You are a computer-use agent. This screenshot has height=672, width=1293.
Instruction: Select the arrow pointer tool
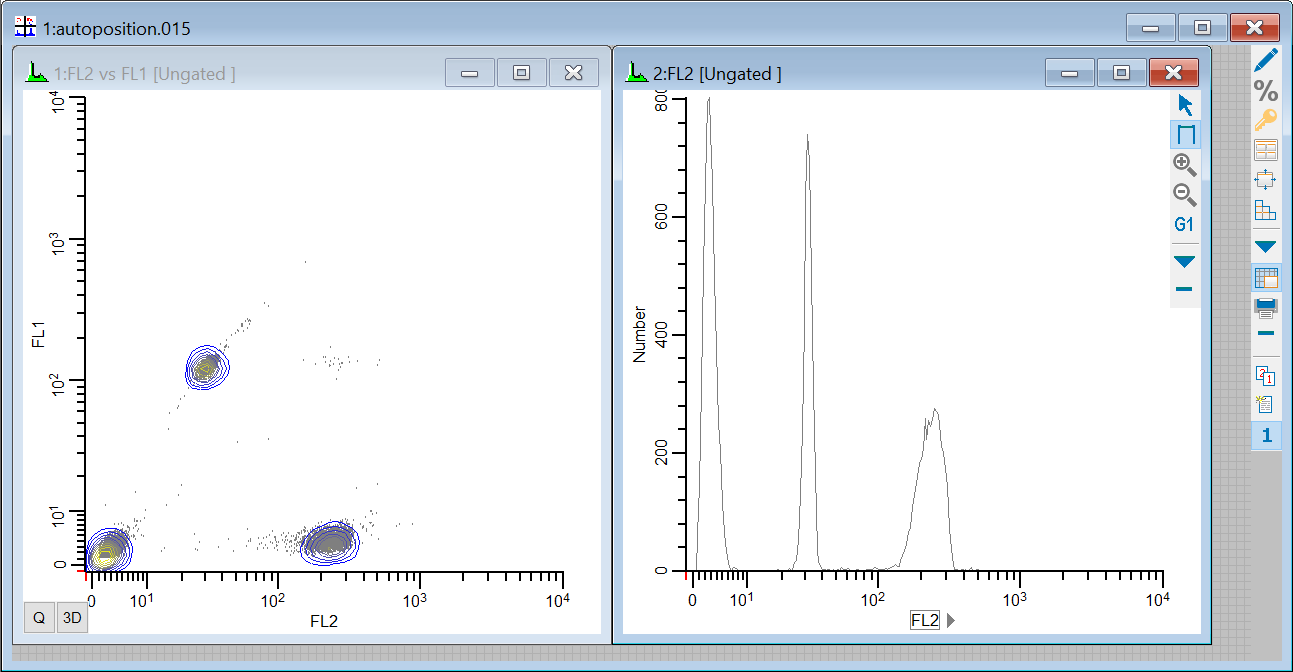click(1186, 105)
